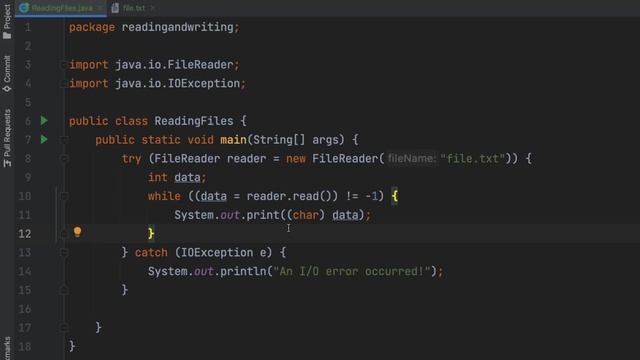Screen dimensions: 640x360
Task: Collapse the while loop at line 10
Action: tap(64, 196)
